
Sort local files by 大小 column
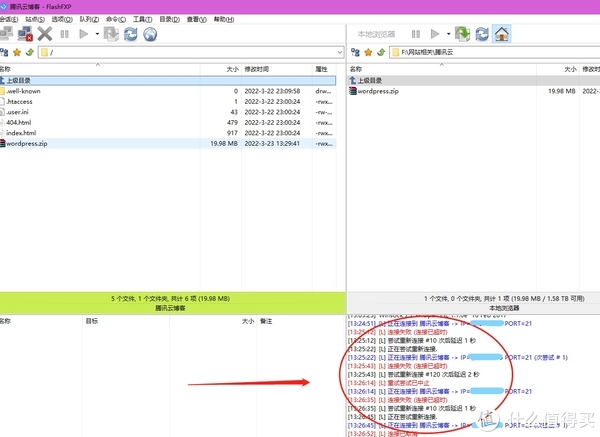pos(558,69)
